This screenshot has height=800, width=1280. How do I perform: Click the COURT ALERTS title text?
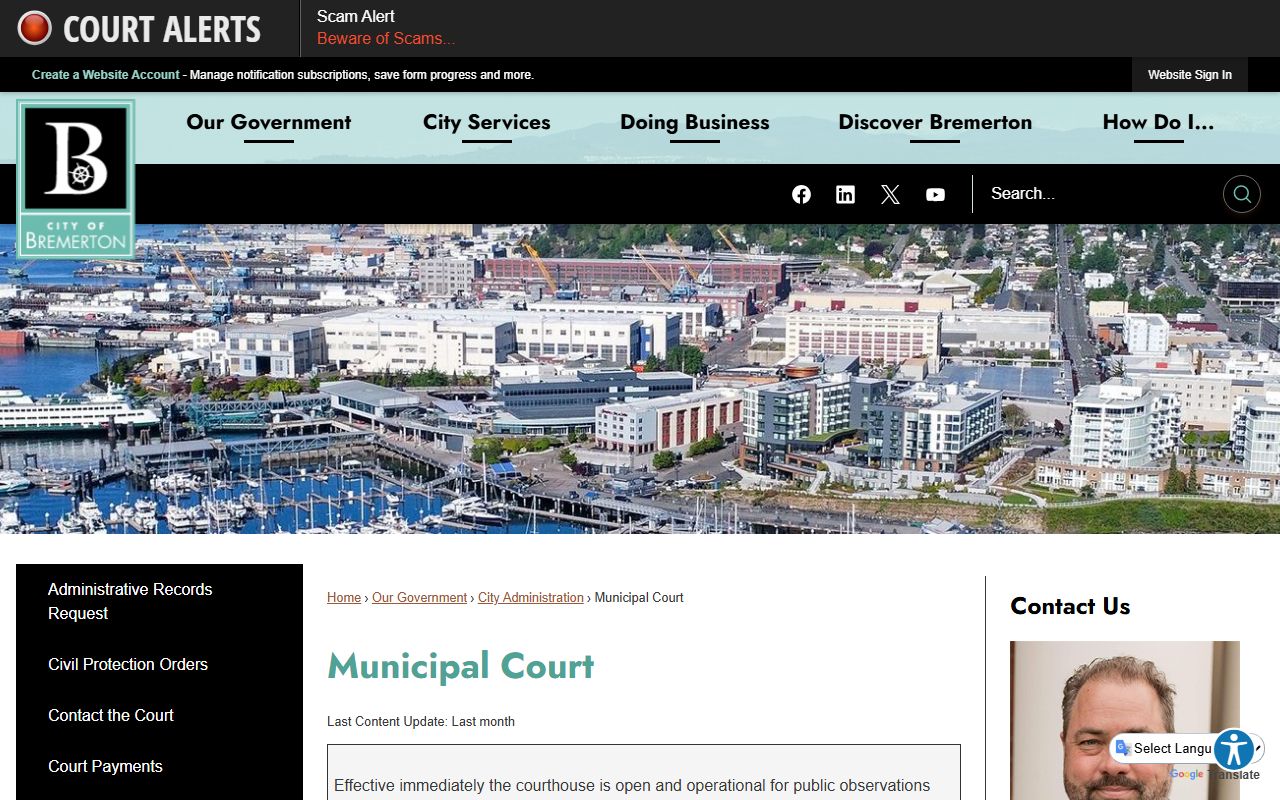pos(162,29)
